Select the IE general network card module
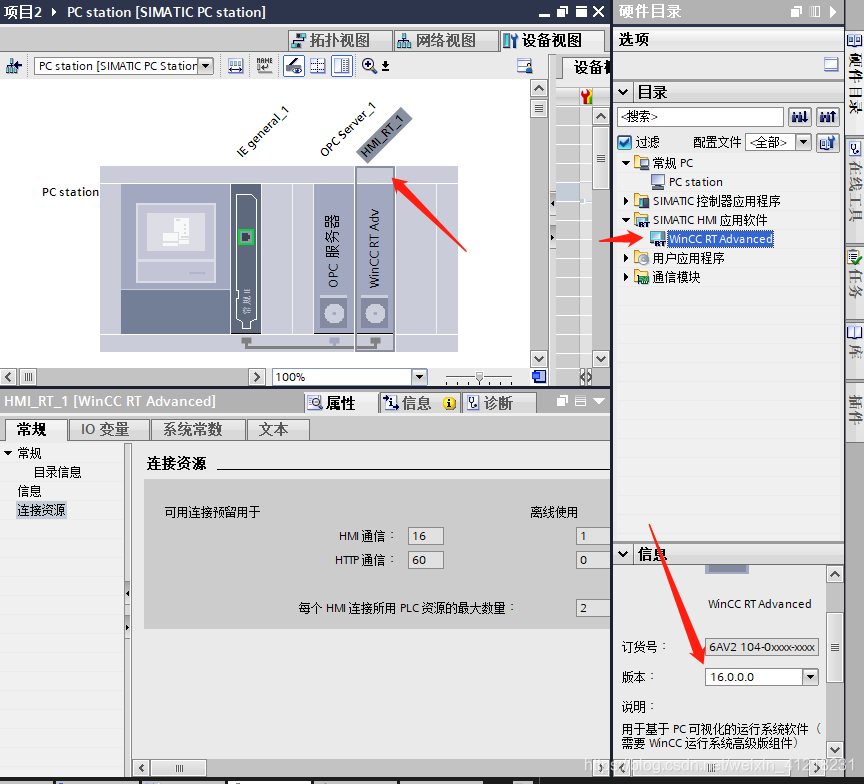Viewport: 864px width, 784px height. [246, 259]
